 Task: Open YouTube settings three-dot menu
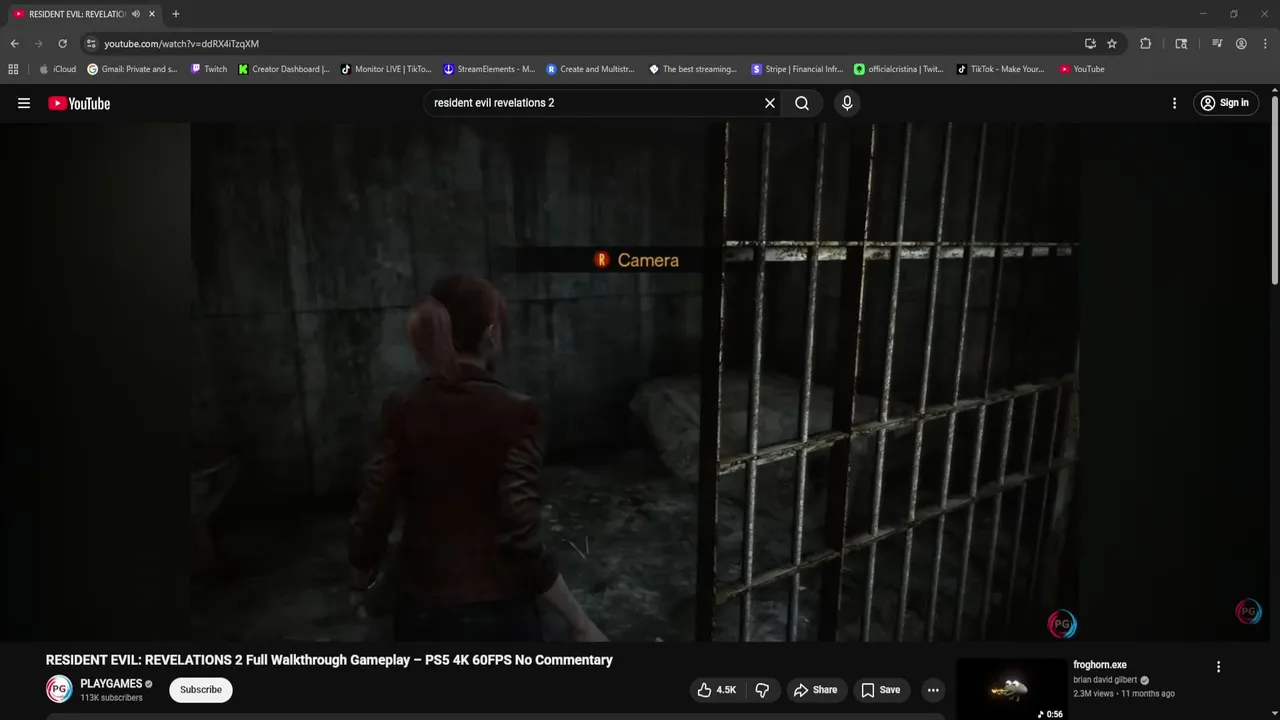[x=1175, y=103]
